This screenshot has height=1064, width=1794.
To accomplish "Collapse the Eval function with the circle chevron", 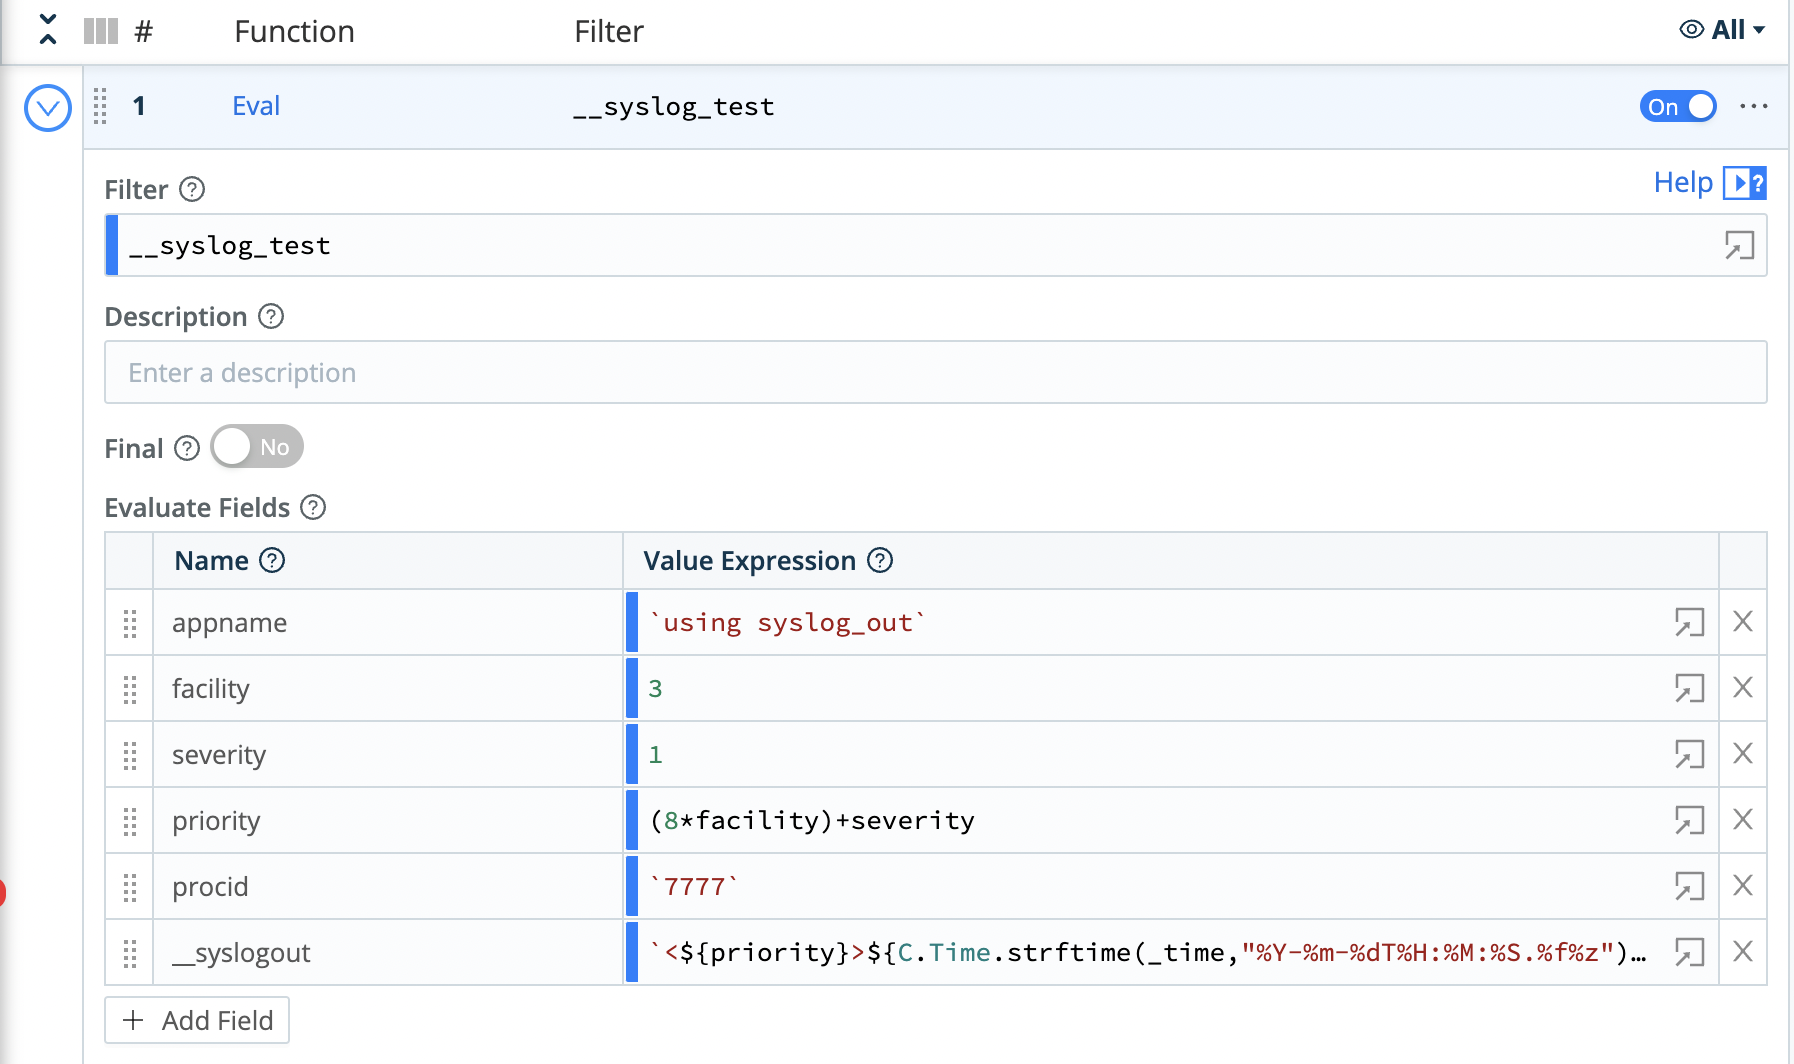I will (48, 108).
